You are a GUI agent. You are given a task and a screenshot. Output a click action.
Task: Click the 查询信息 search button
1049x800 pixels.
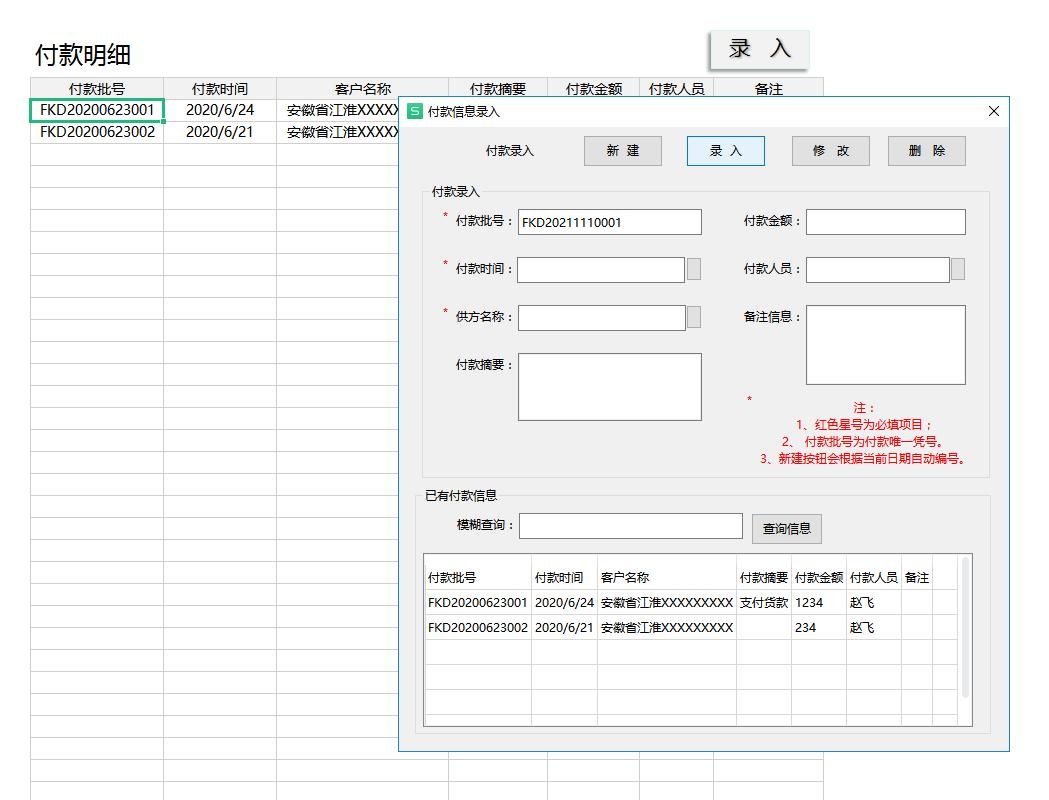pyautogui.click(x=786, y=528)
